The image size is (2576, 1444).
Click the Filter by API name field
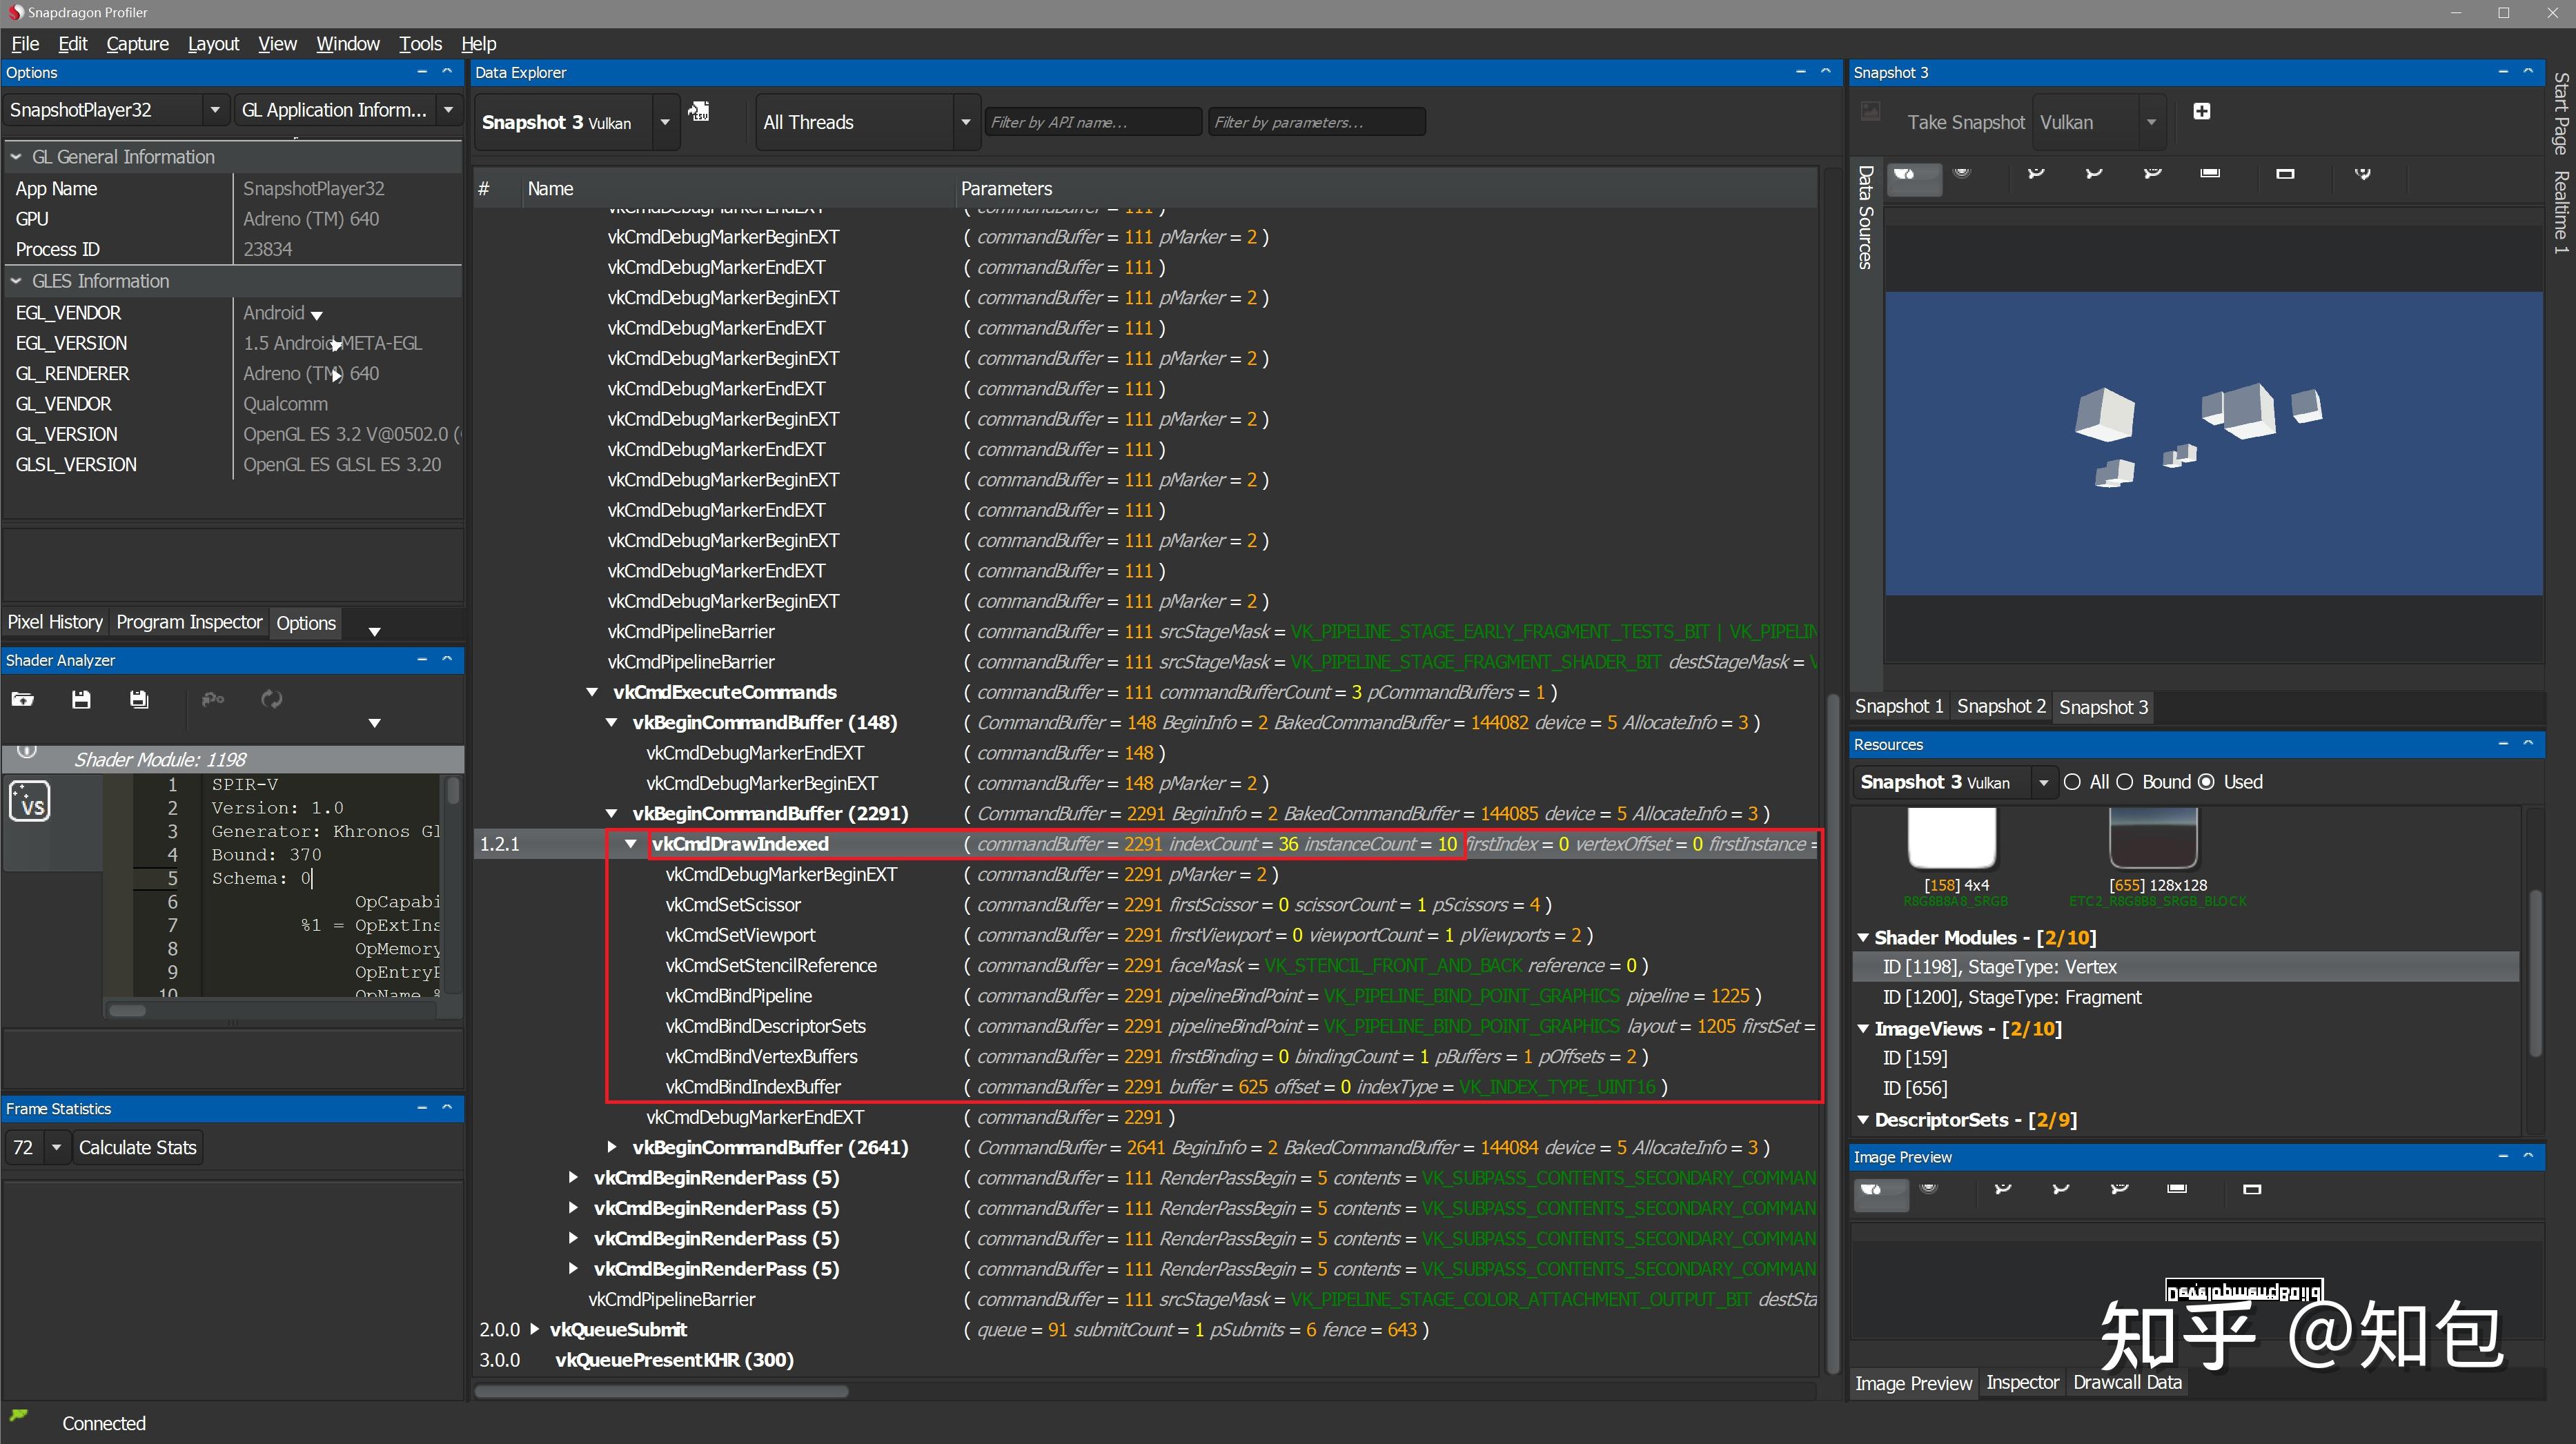(1092, 122)
